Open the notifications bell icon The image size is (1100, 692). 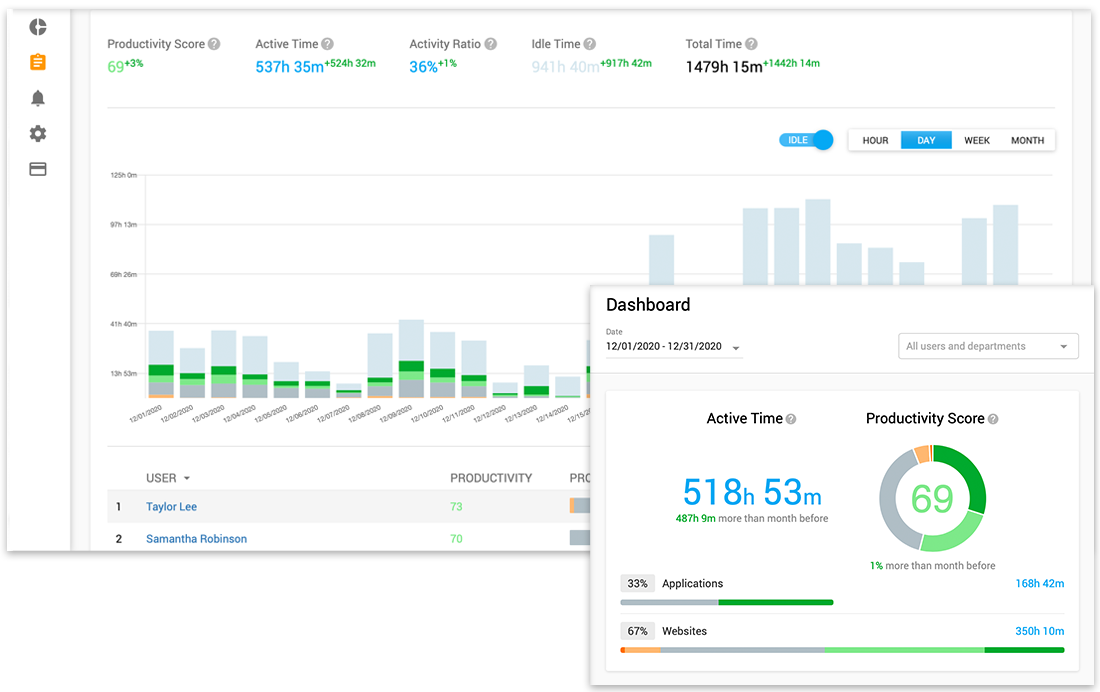point(38,98)
